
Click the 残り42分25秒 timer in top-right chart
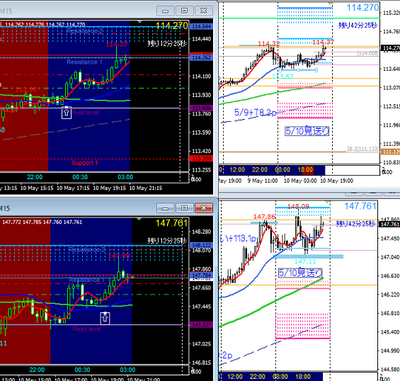358,25
